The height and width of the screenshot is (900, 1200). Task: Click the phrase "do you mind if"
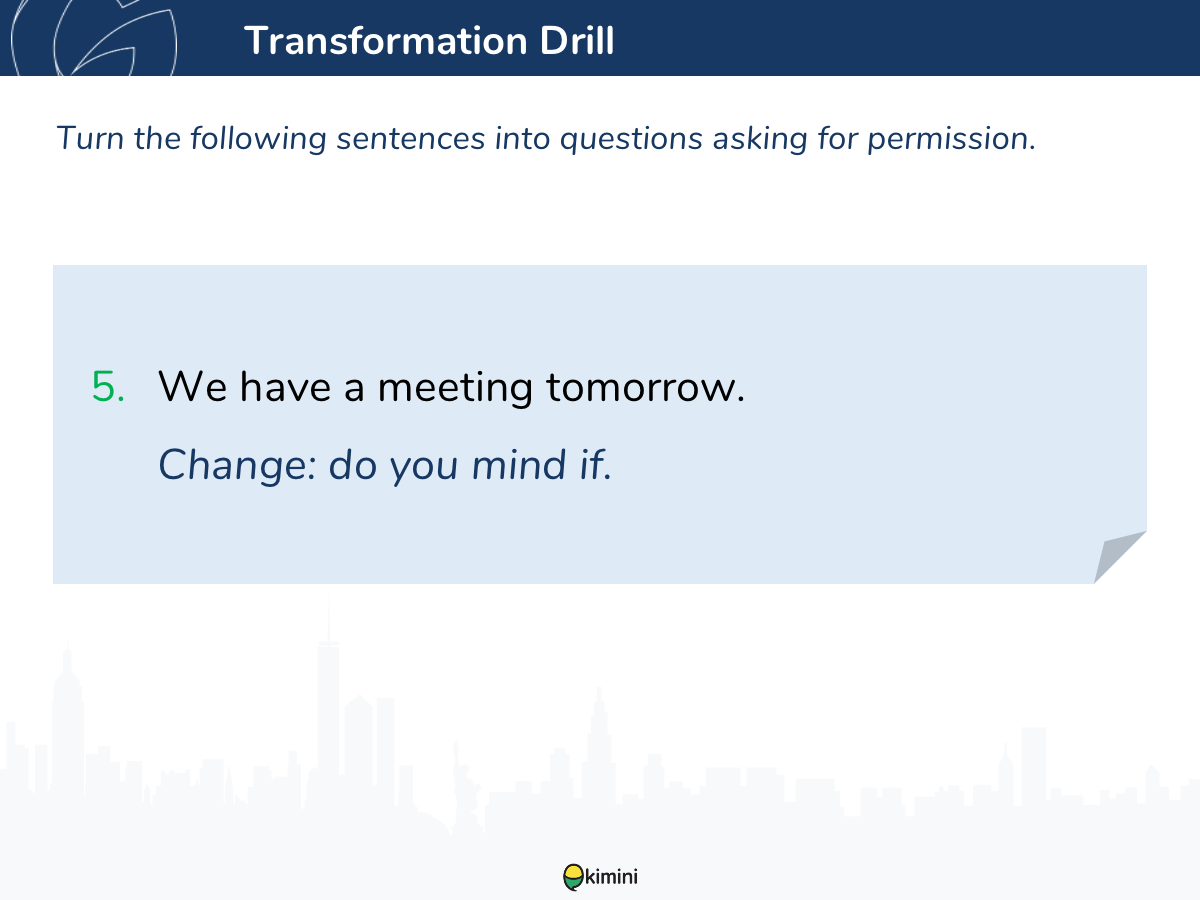(x=470, y=464)
